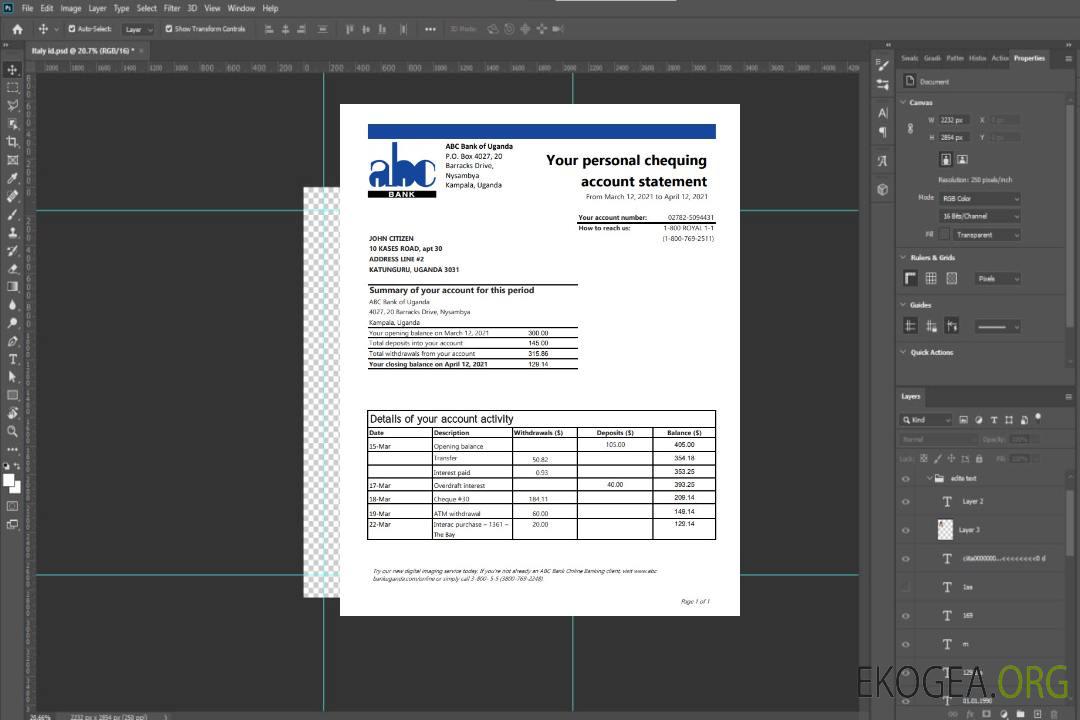The image size is (1080, 720).
Task: Select the Rectangular Marquee tool
Action: click(12, 88)
